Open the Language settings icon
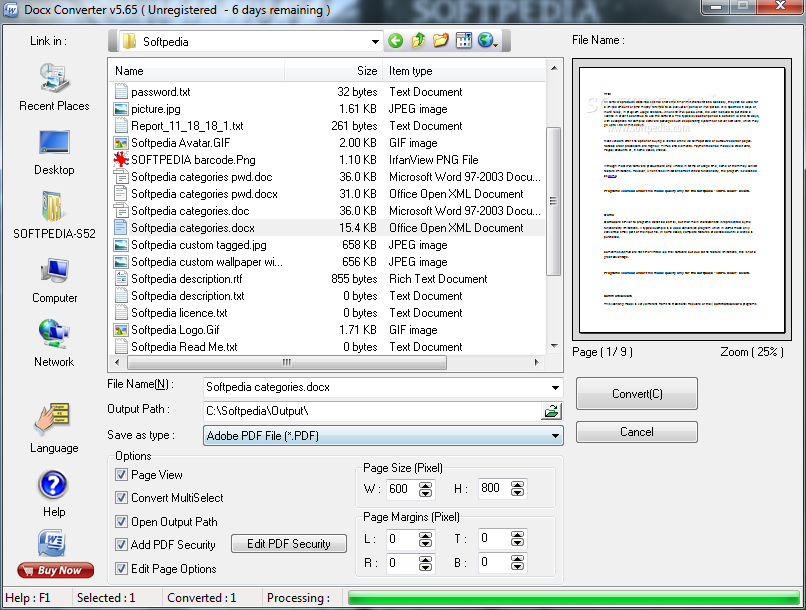Viewport: 806px width, 610px height. point(54,428)
